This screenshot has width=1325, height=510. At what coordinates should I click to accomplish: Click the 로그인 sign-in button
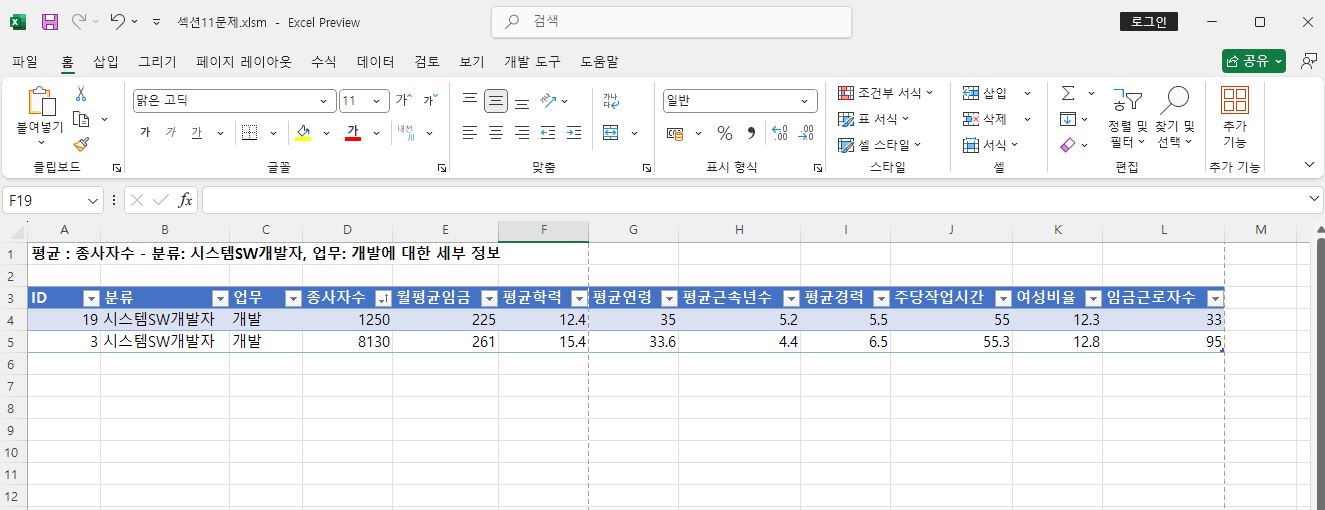coord(1148,22)
